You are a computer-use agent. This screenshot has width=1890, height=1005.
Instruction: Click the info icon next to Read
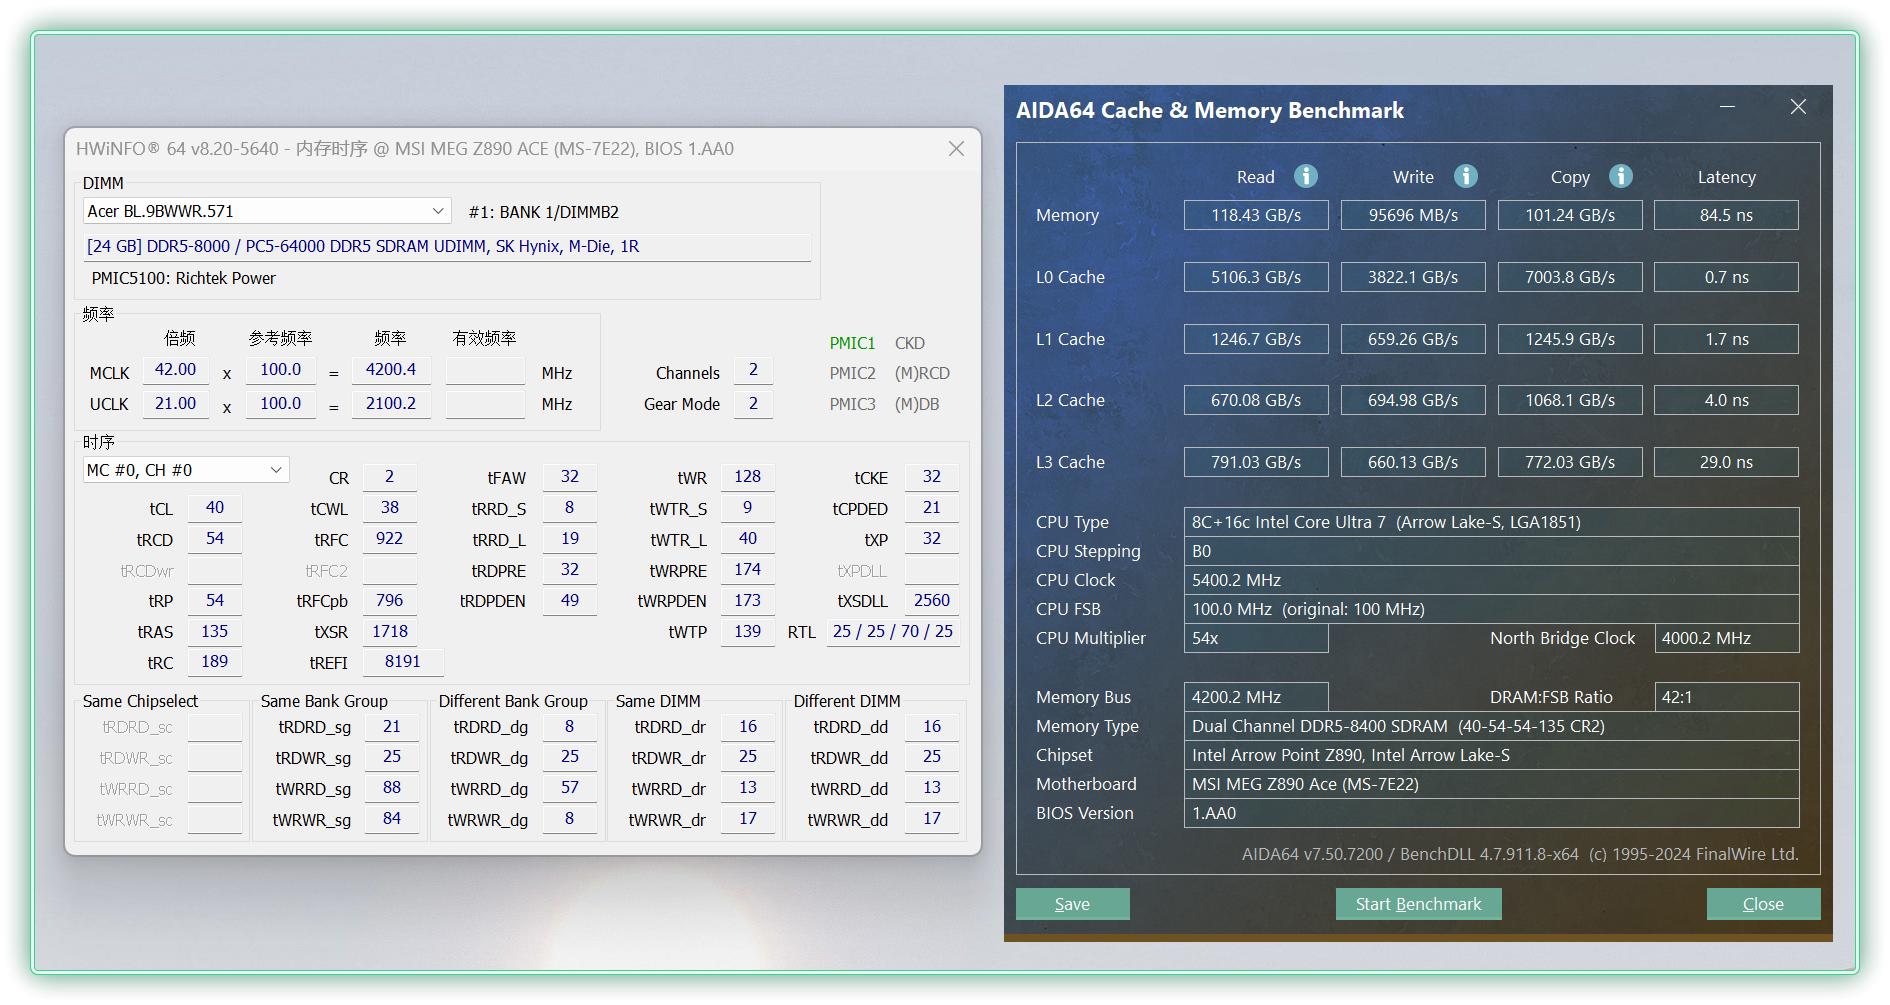pyautogui.click(x=1306, y=176)
